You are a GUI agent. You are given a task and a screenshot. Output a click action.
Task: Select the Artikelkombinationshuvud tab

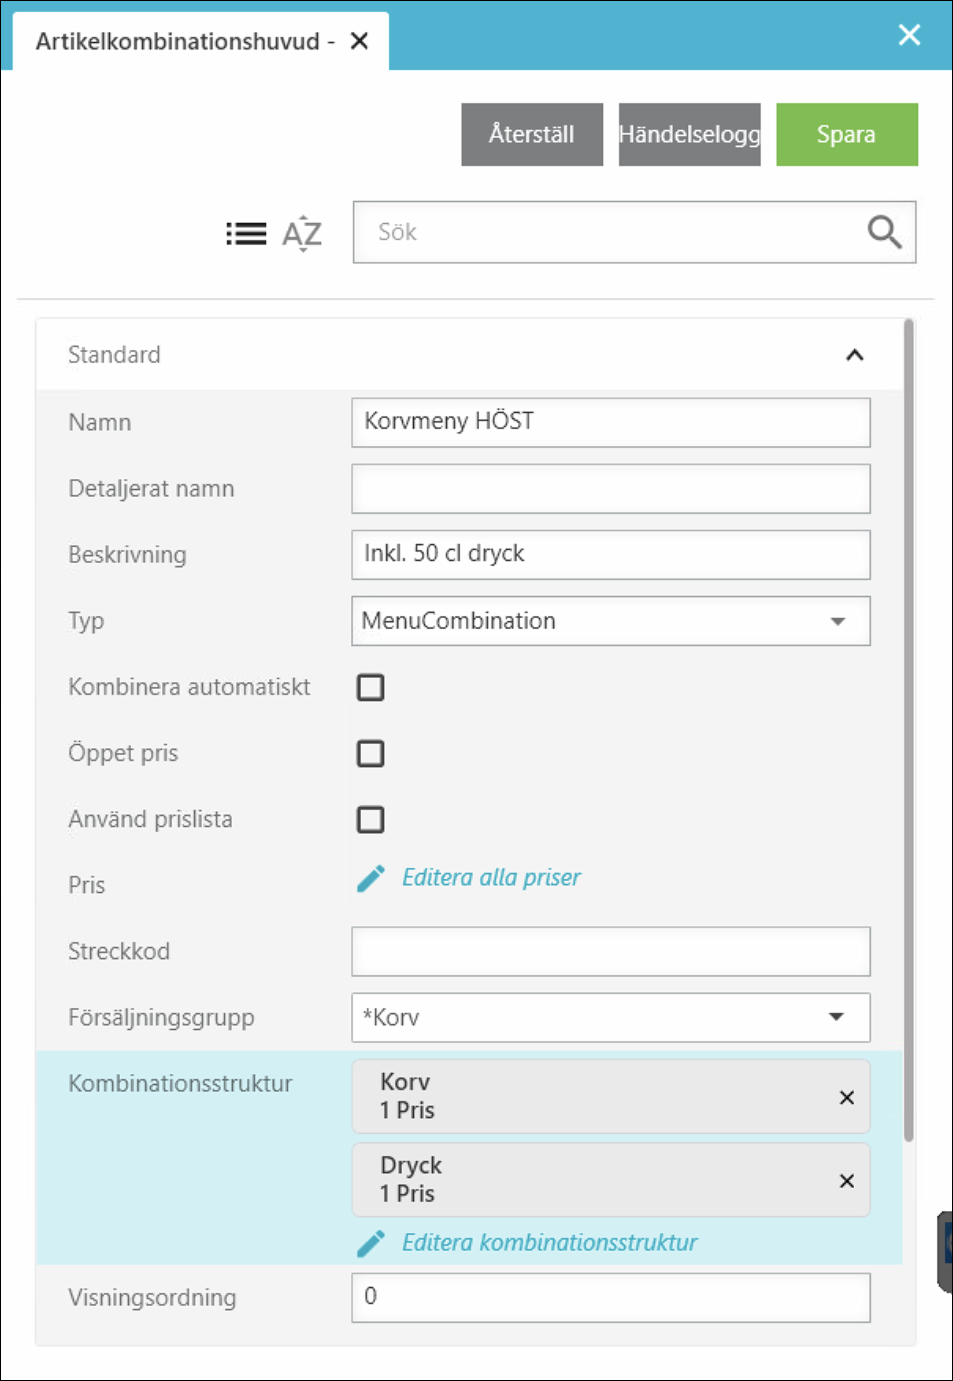click(178, 41)
